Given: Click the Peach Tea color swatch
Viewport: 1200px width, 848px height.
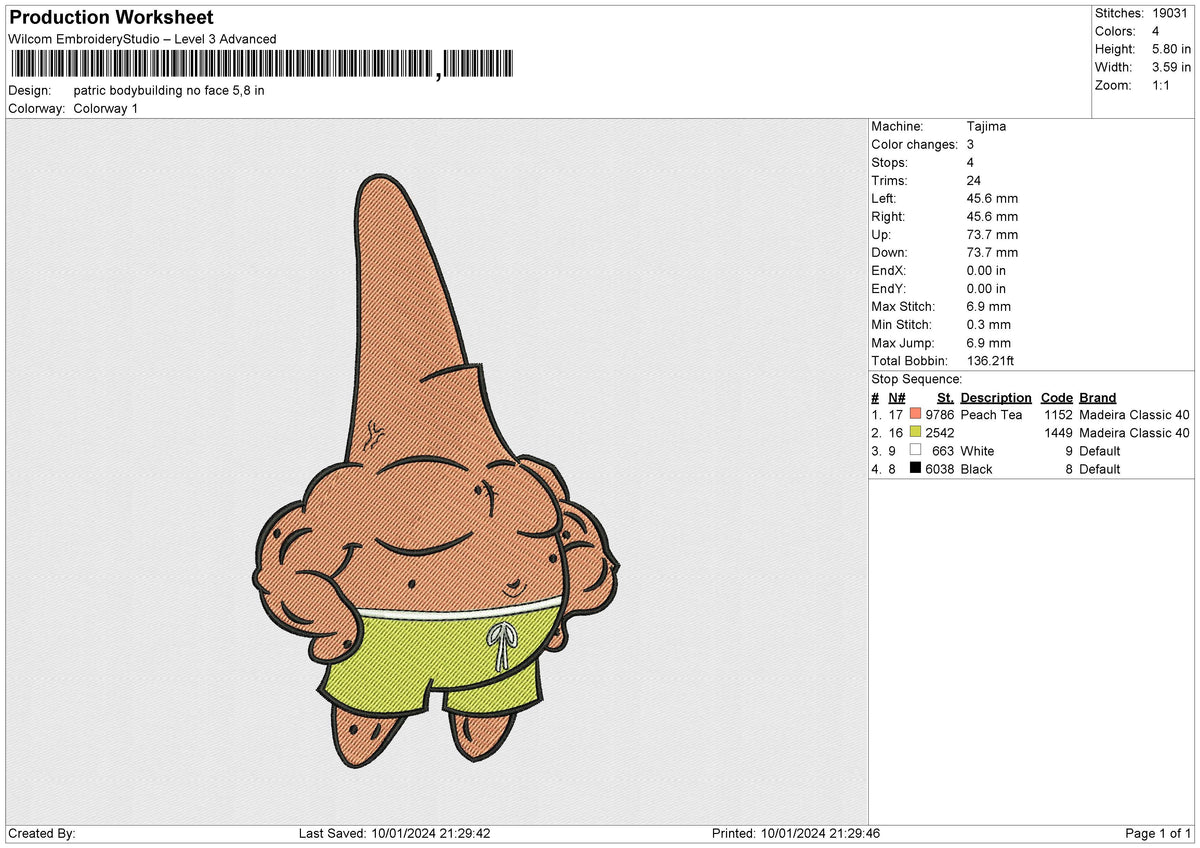Looking at the screenshot, I should pos(915,414).
